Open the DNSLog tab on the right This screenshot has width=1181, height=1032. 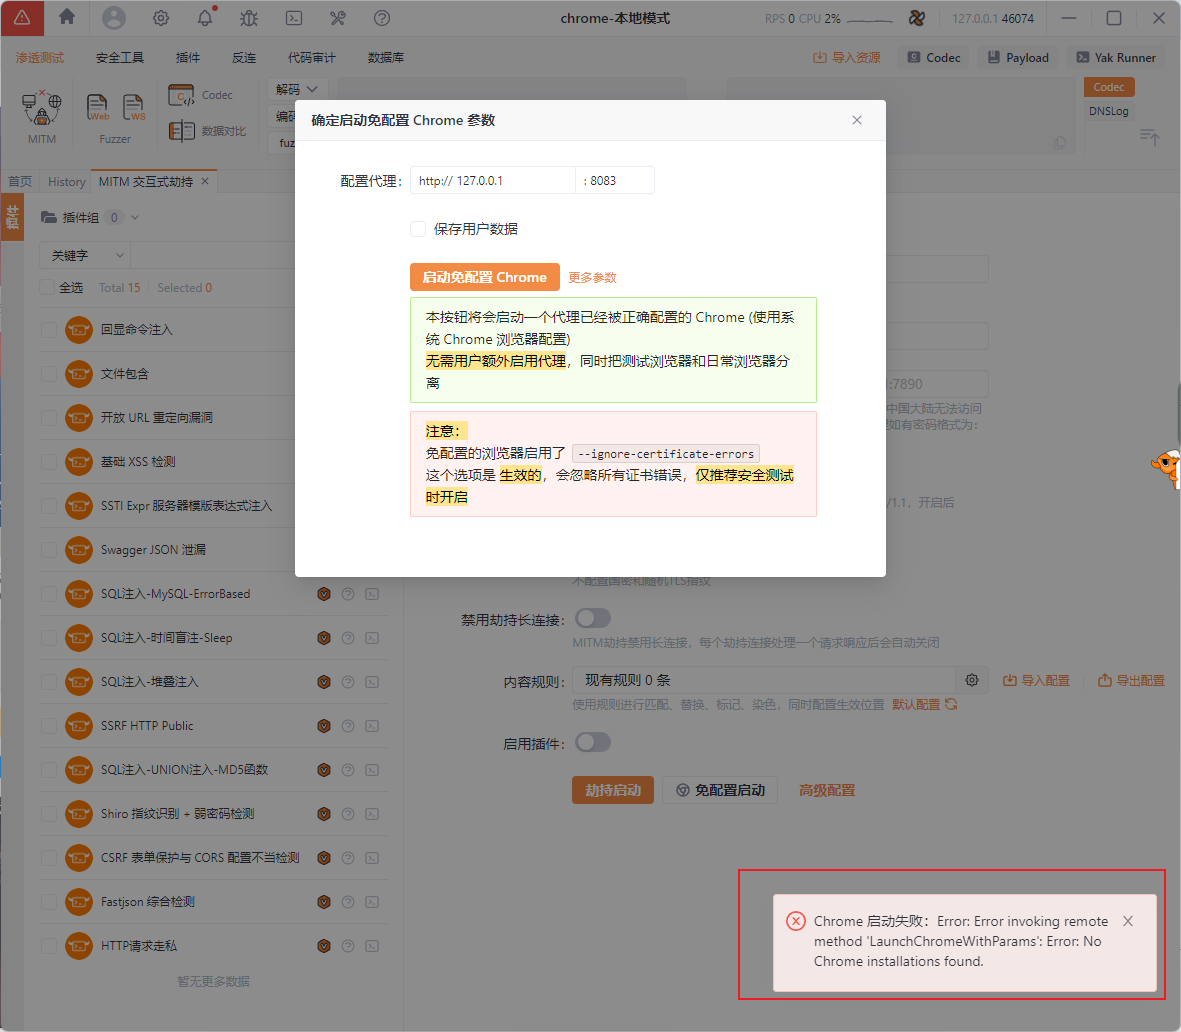point(1109,111)
